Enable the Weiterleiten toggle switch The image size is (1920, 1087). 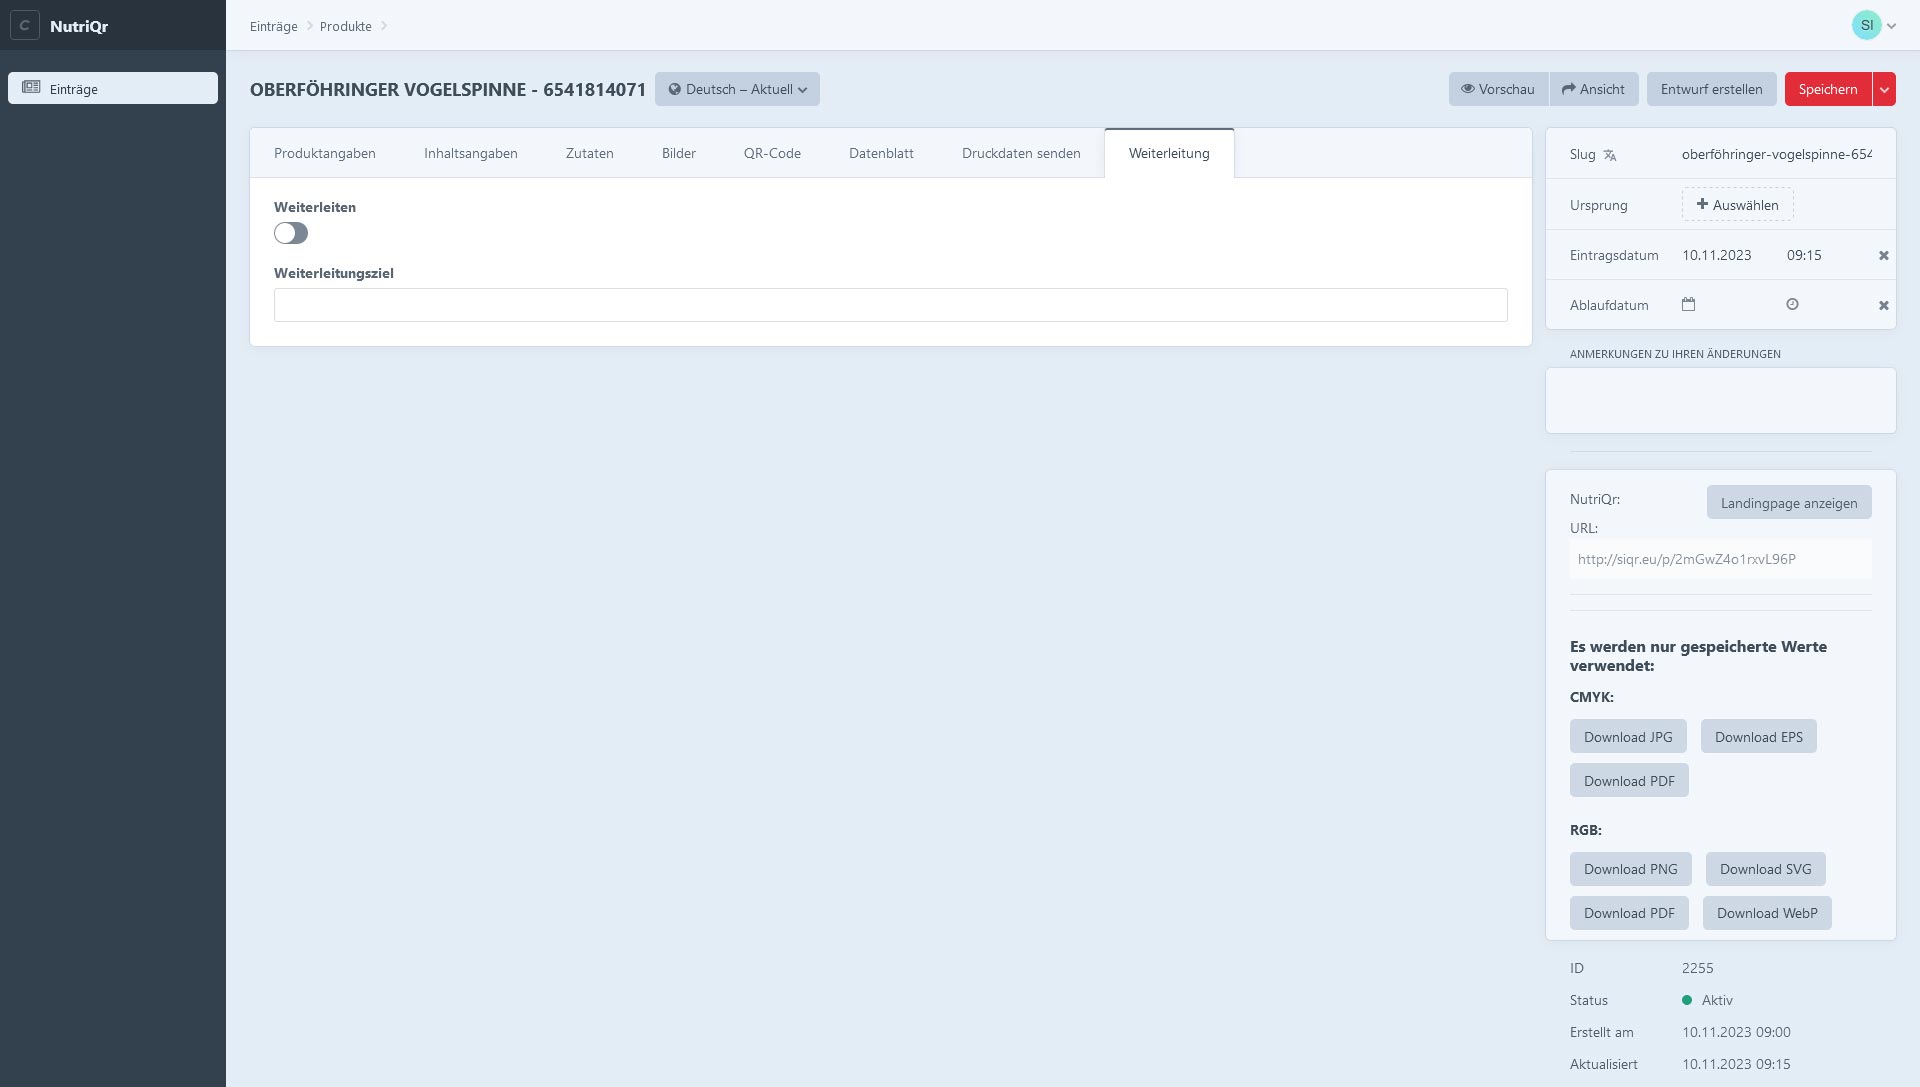click(x=291, y=234)
